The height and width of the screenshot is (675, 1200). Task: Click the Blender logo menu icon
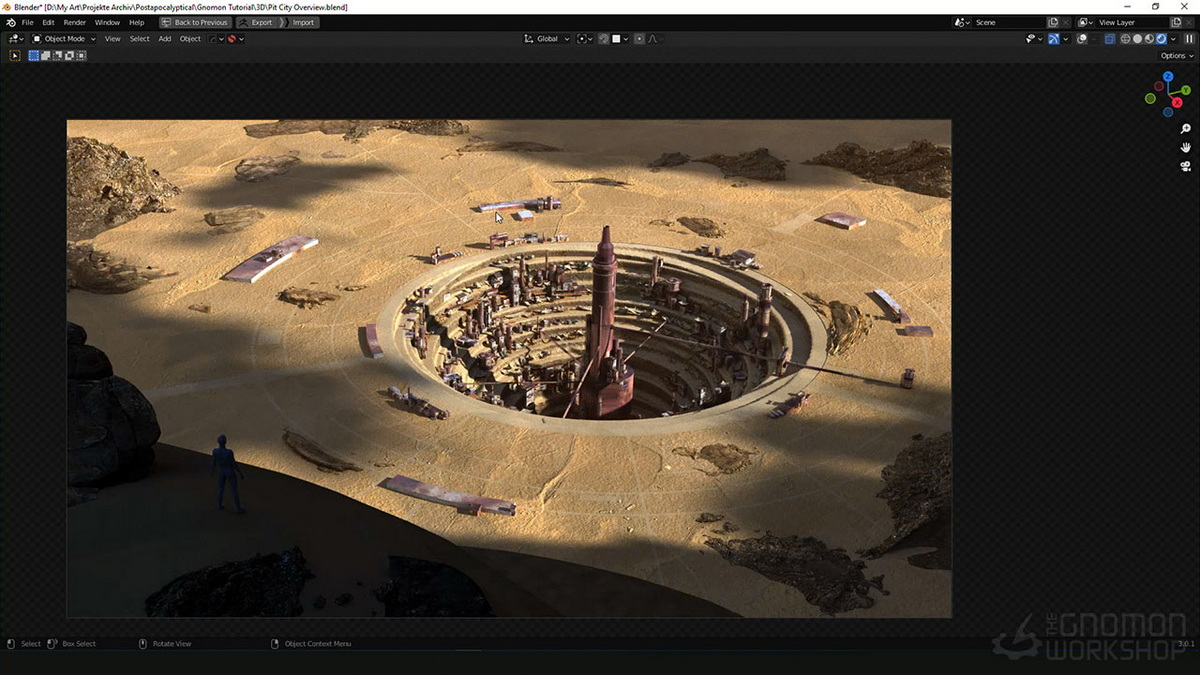(x=10, y=22)
